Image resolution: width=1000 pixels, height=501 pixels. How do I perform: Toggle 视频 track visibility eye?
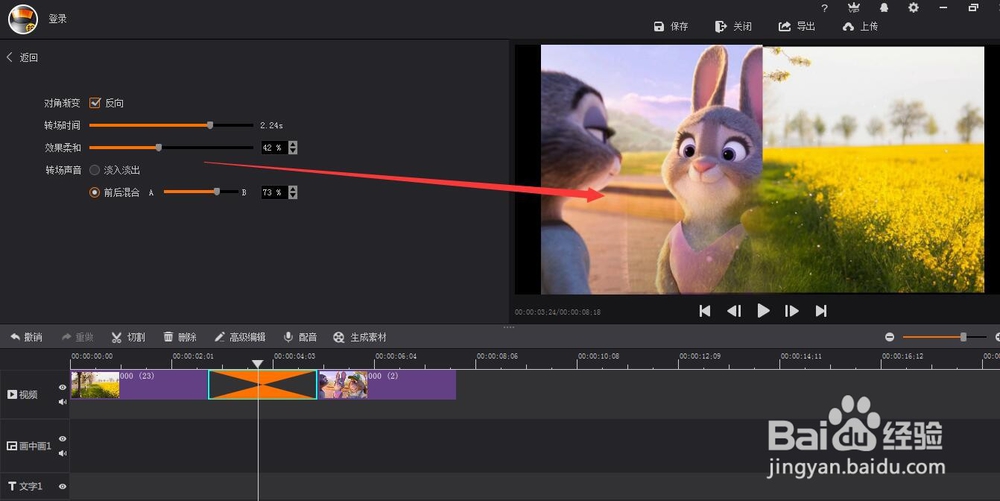(x=62, y=387)
